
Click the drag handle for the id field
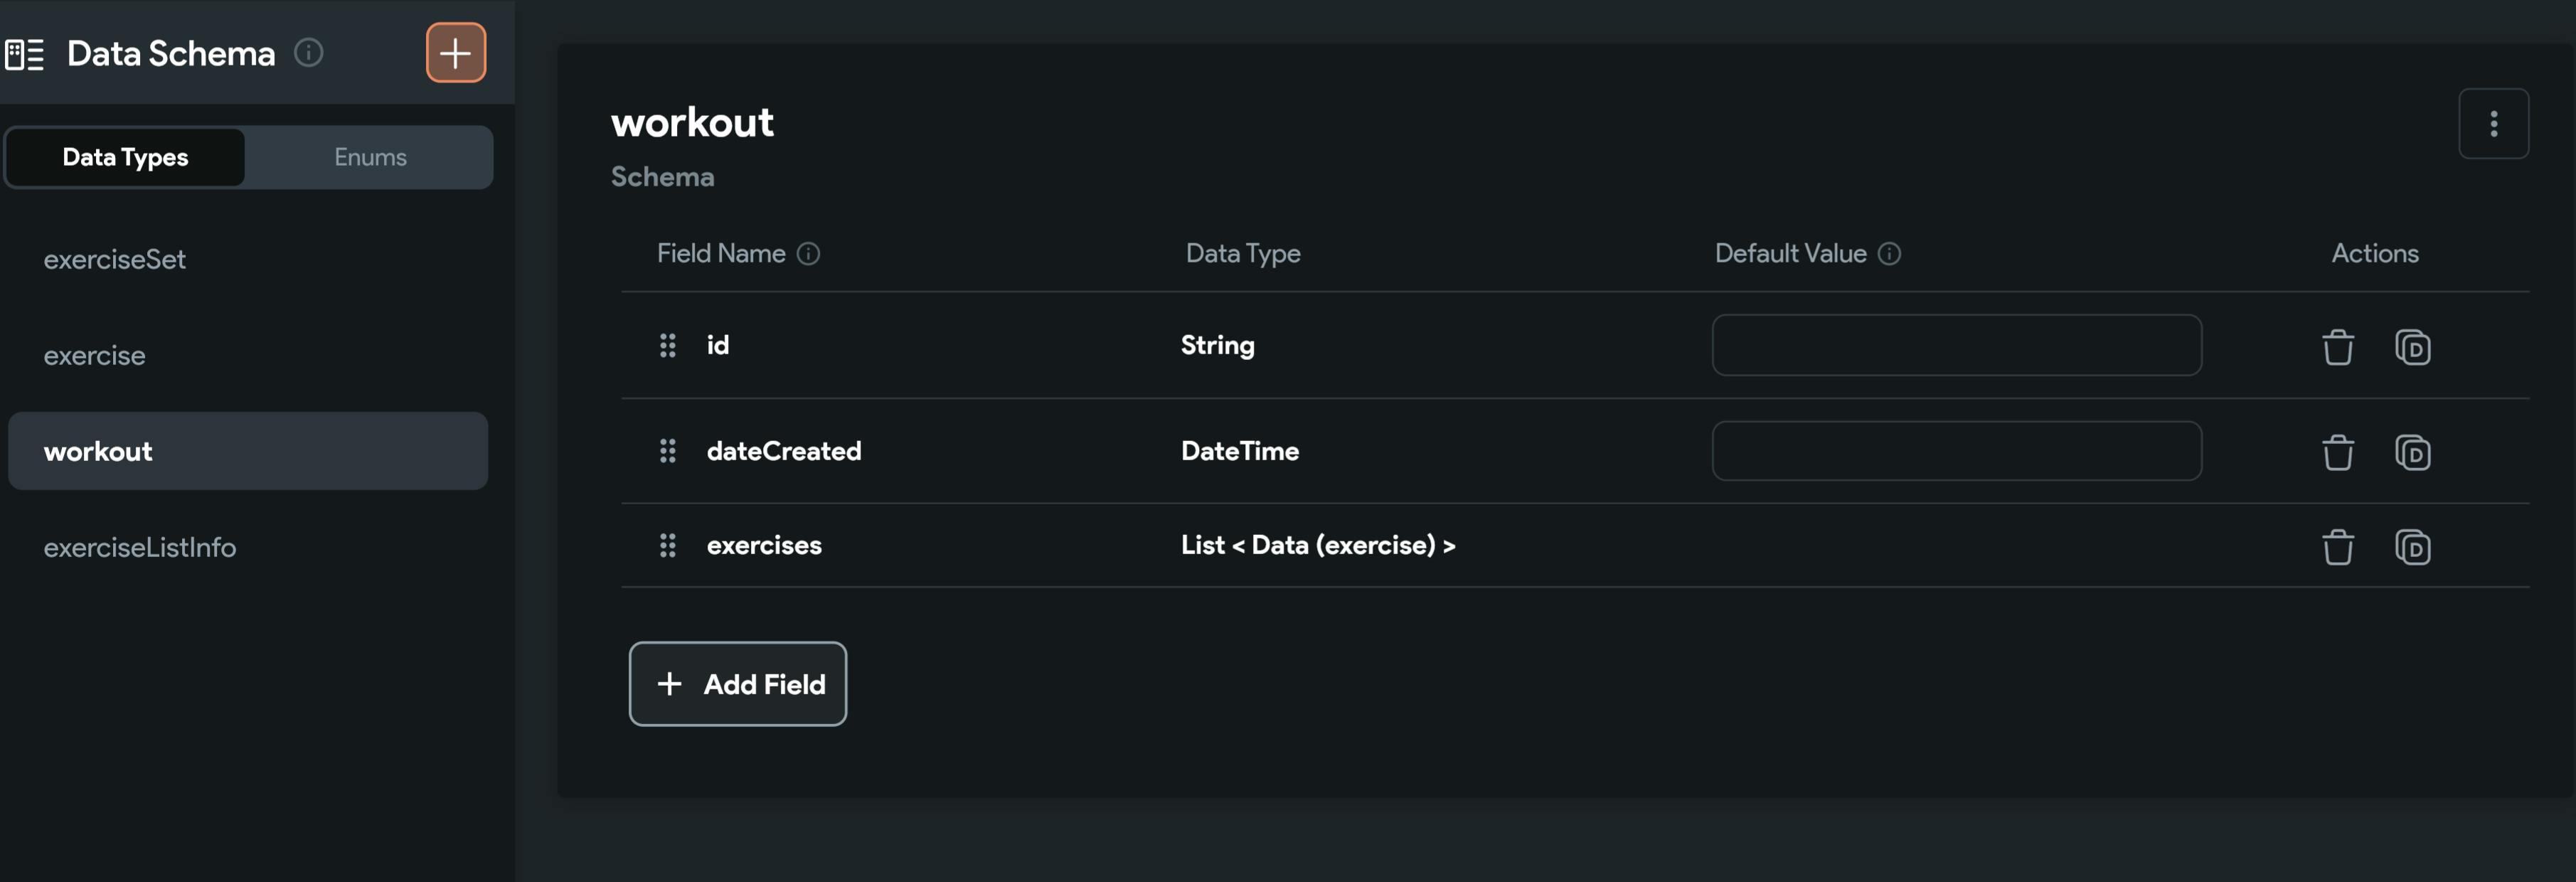click(x=667, y=345)
